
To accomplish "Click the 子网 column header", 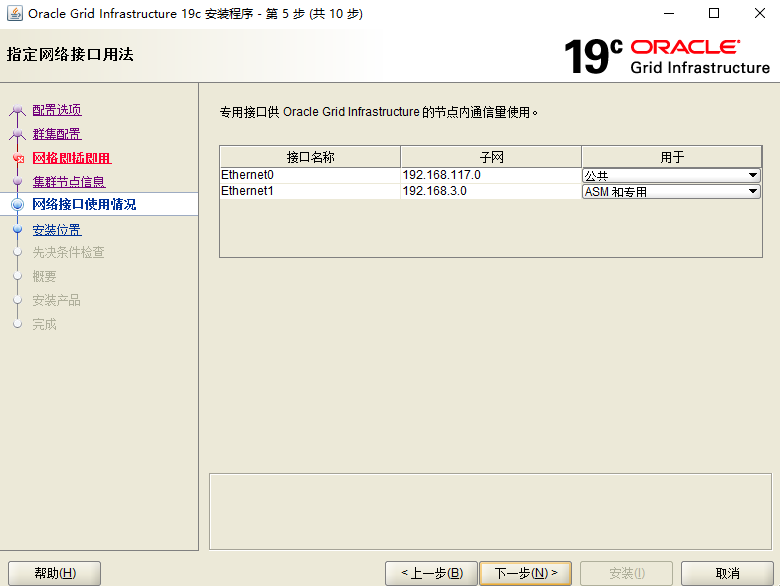I will [490, 157].
